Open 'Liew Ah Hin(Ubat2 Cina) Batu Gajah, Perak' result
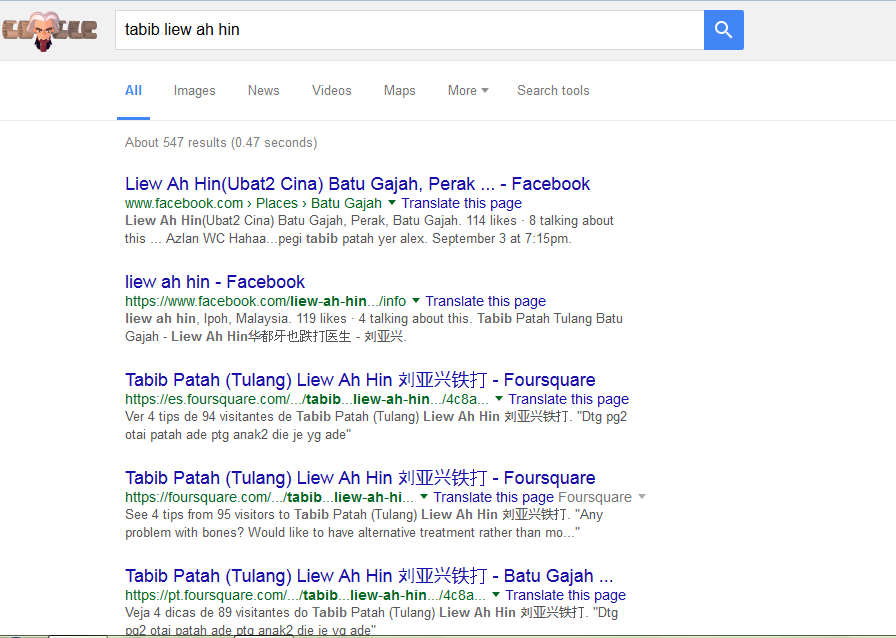Screen dimensions: 896x638 pyautogui.click(x=357, y=184)
